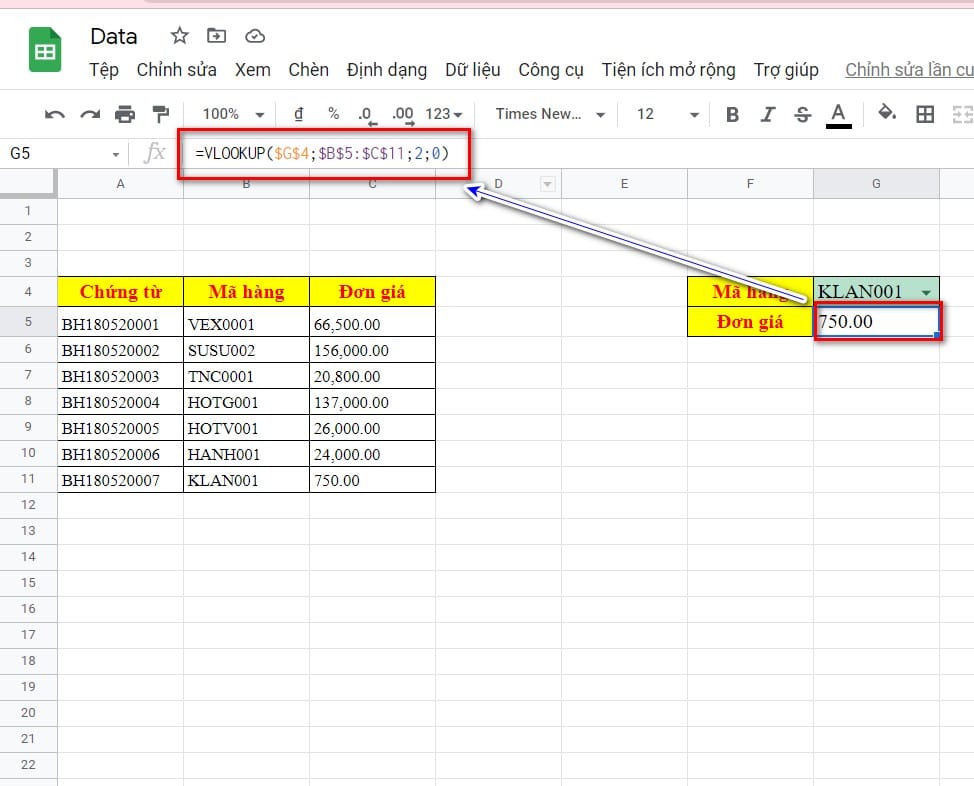974x786 pixels.
Task: Open the Chỉnh sửa menu
Action: 176,70
